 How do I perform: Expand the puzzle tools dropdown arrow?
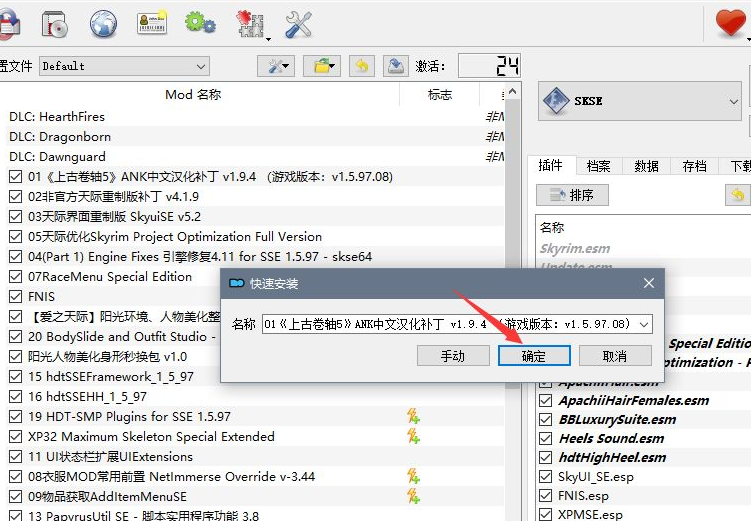(x=268, y=39)
